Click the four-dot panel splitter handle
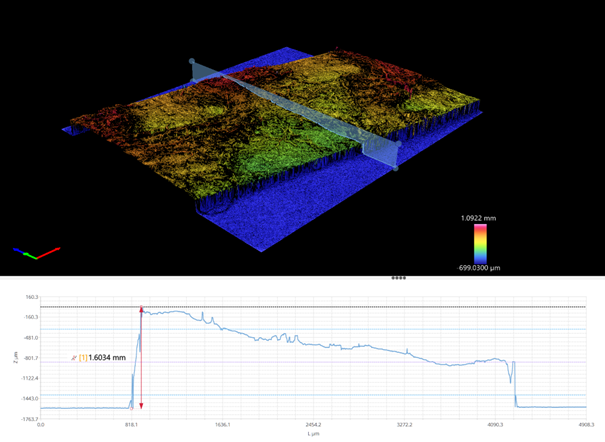 (x=398, y=278)
